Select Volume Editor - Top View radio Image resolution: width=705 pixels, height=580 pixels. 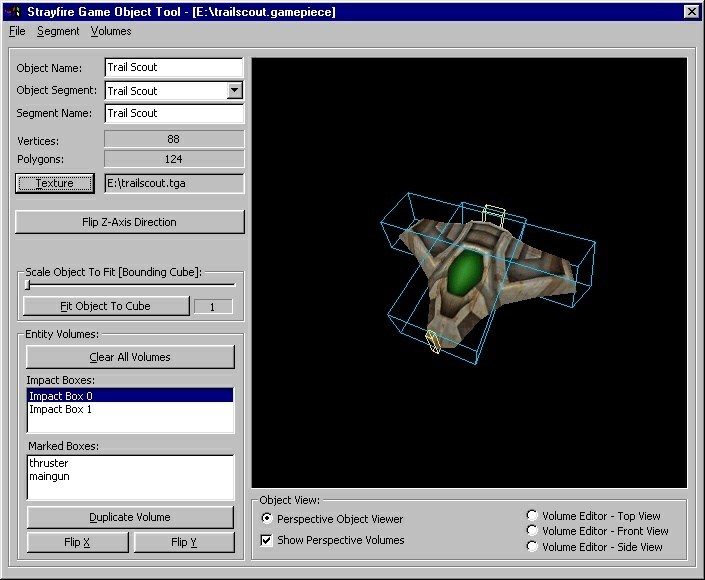click(532, 515)
